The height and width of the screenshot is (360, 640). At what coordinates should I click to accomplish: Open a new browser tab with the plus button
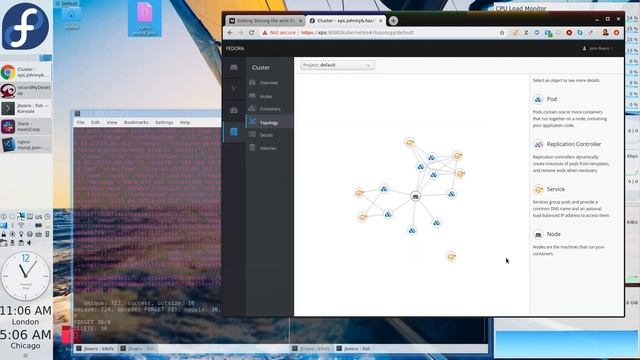pos(393,20)
